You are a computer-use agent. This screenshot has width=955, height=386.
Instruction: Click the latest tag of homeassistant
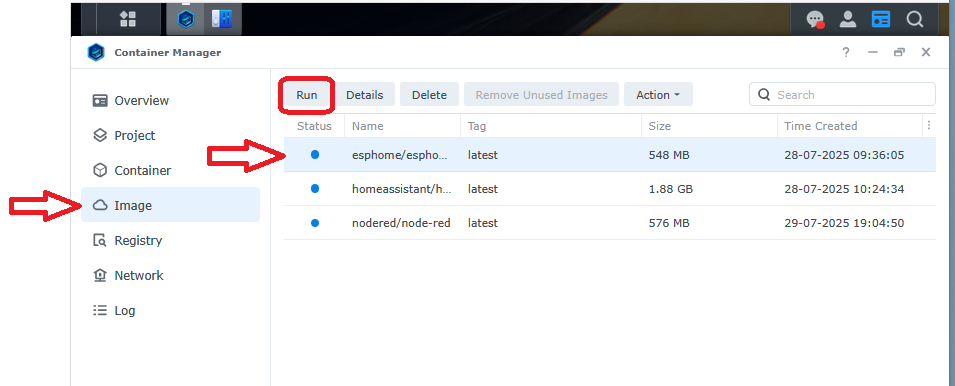tap(483, 189)
